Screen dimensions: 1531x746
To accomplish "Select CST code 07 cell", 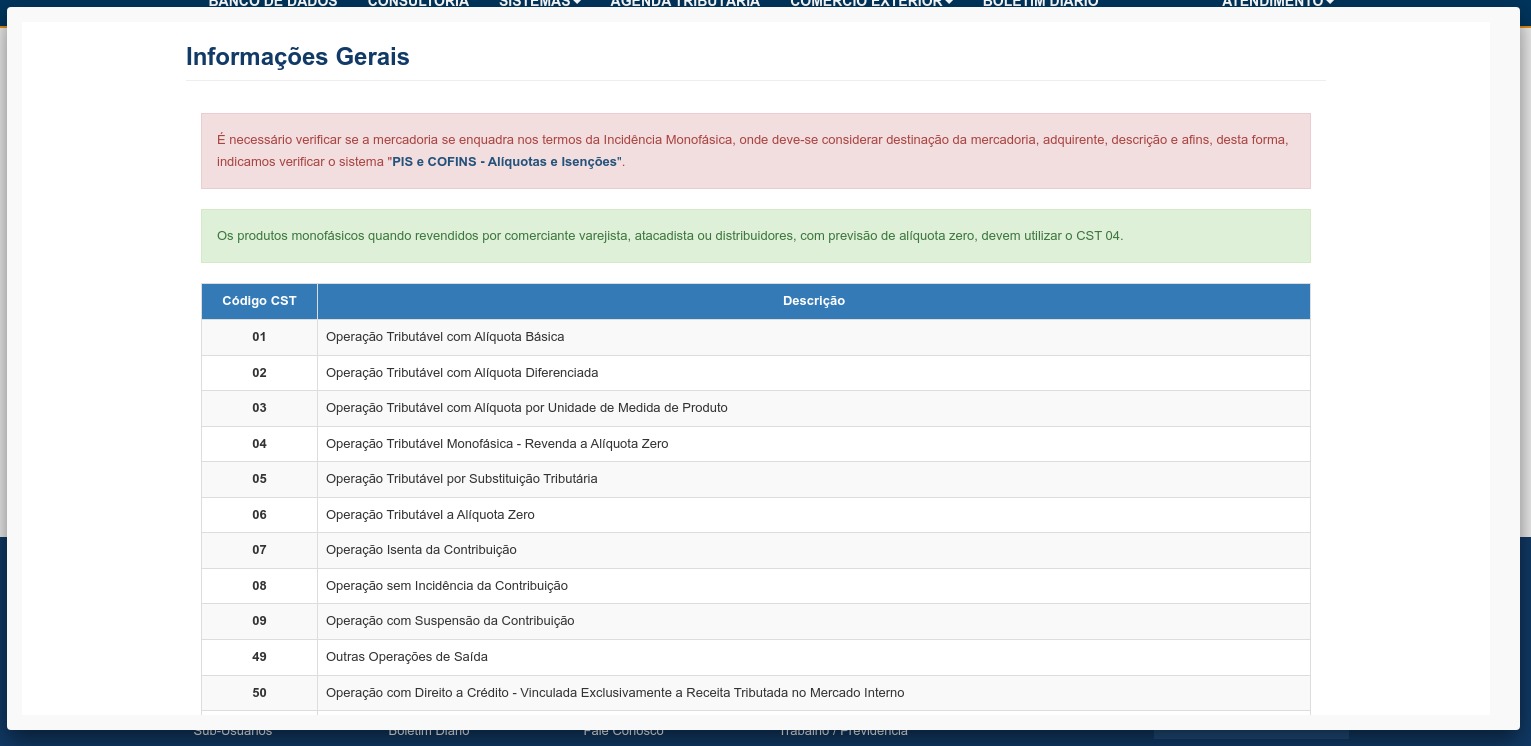I will pyautogui.click(x=259, y=550).
